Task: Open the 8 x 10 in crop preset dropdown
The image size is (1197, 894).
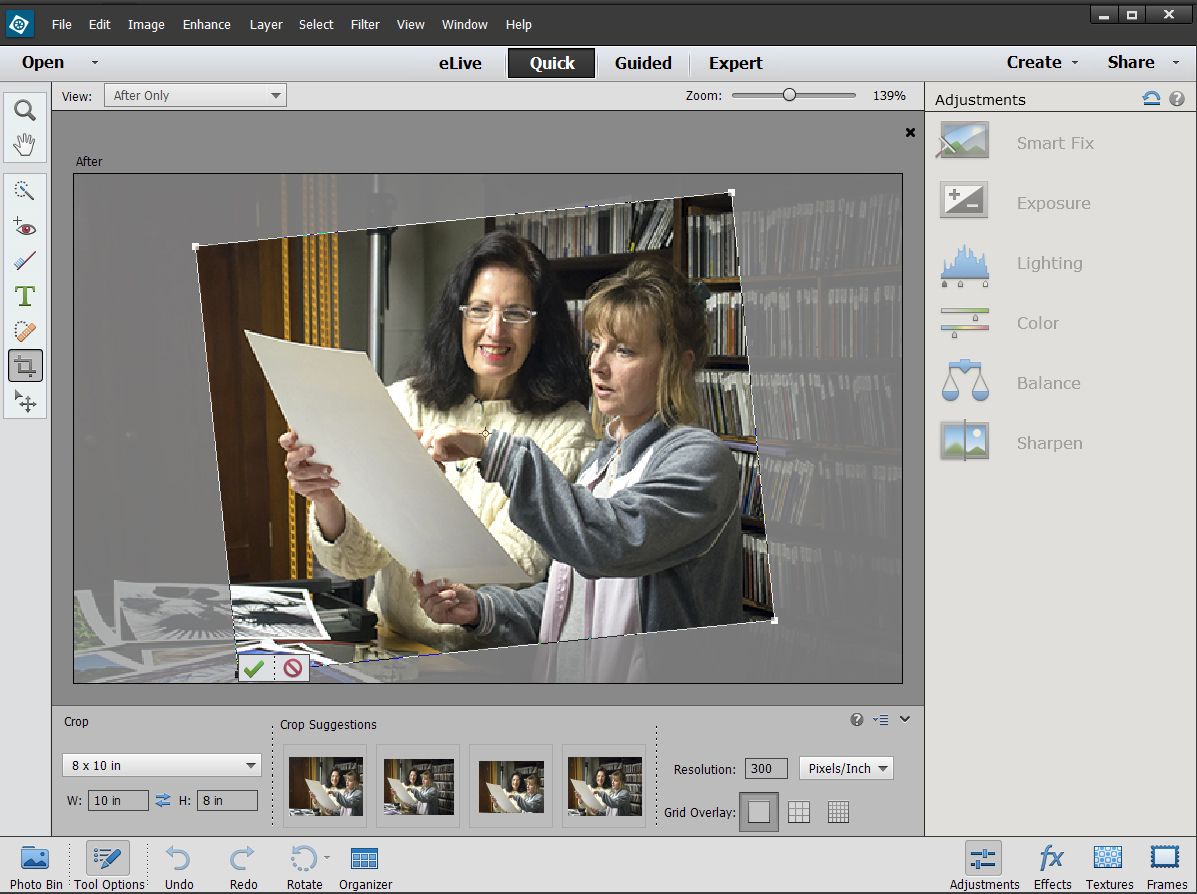Action: (161, 764)
